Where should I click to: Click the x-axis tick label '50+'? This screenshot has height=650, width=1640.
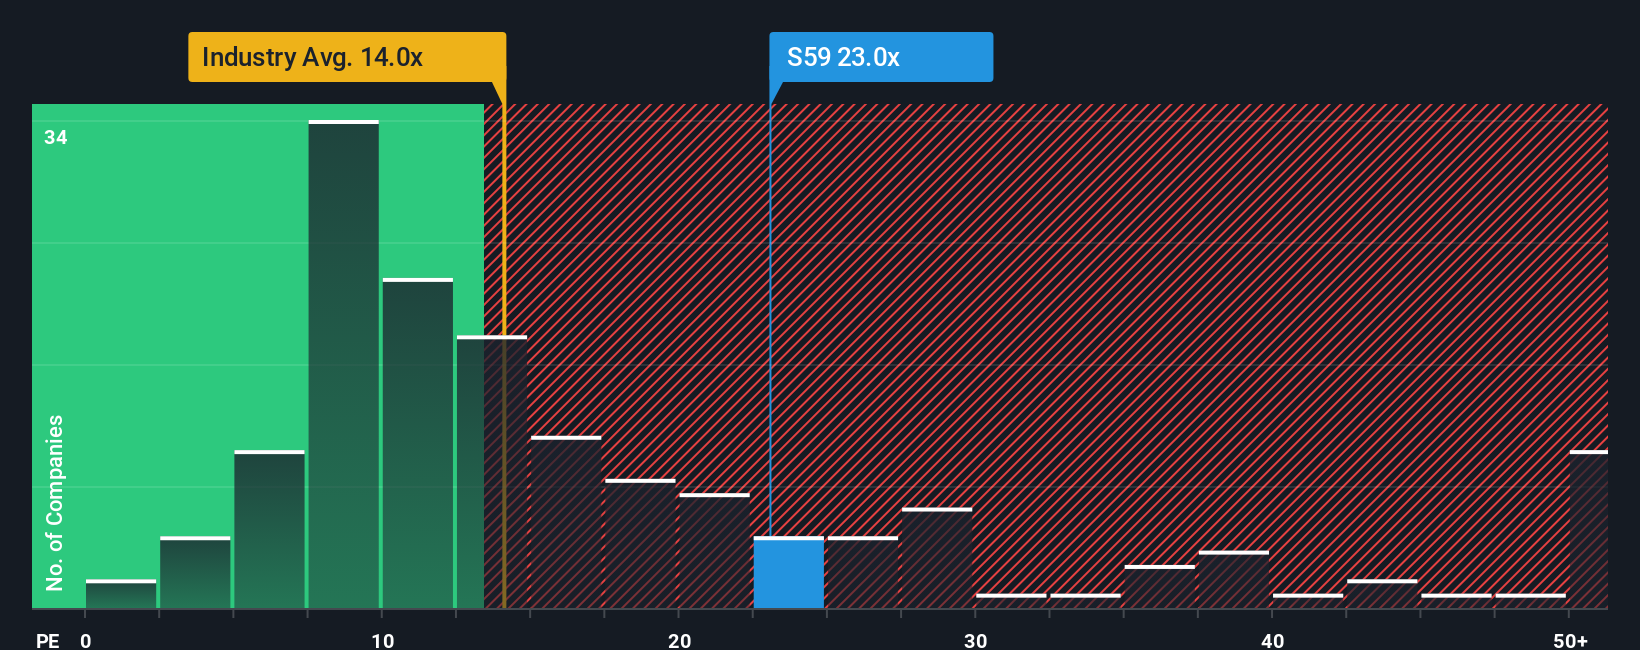[x=1571, y=641]
